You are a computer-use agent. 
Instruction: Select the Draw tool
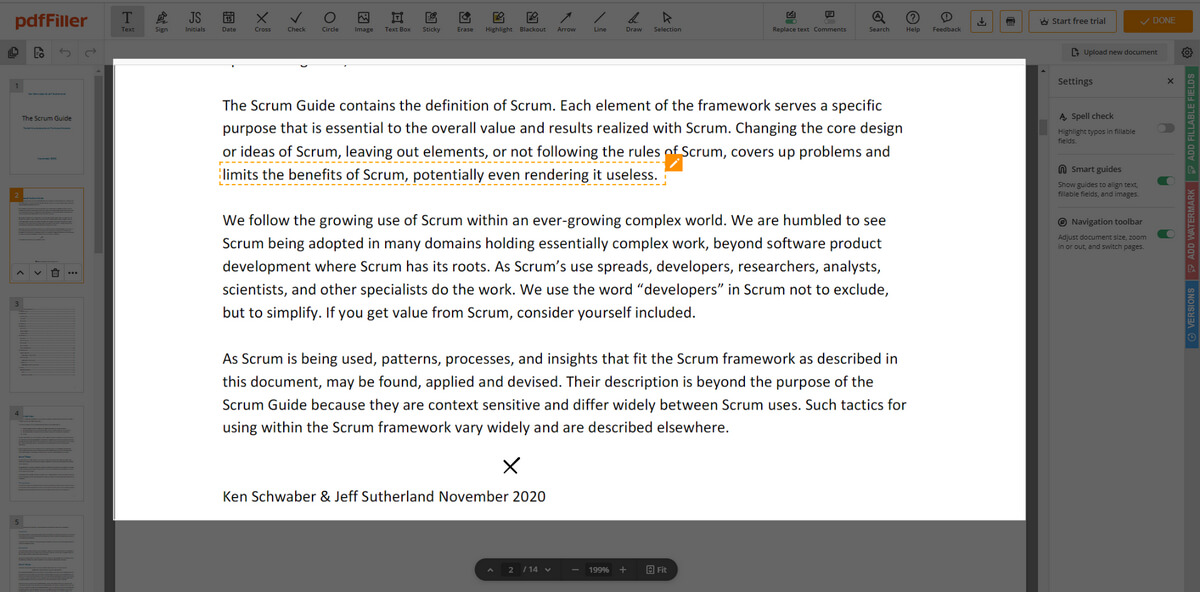[x=633, y=21]
